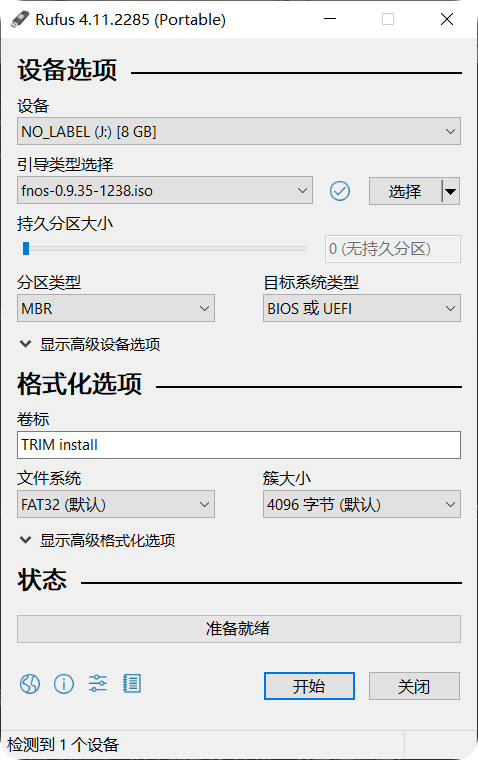Screen dimensions: 478x760
Task: Open the 文件系统 FAT32 dropdown
Action: click(x=116, y=504)
